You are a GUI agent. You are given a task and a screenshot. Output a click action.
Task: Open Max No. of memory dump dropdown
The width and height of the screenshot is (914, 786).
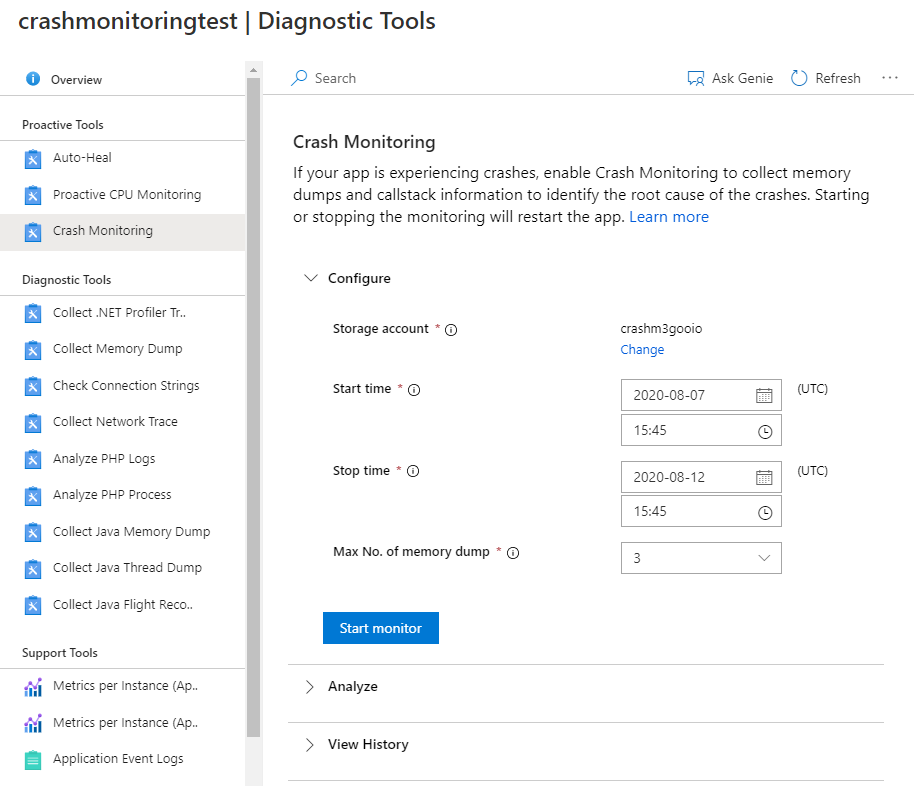[701, 558]
